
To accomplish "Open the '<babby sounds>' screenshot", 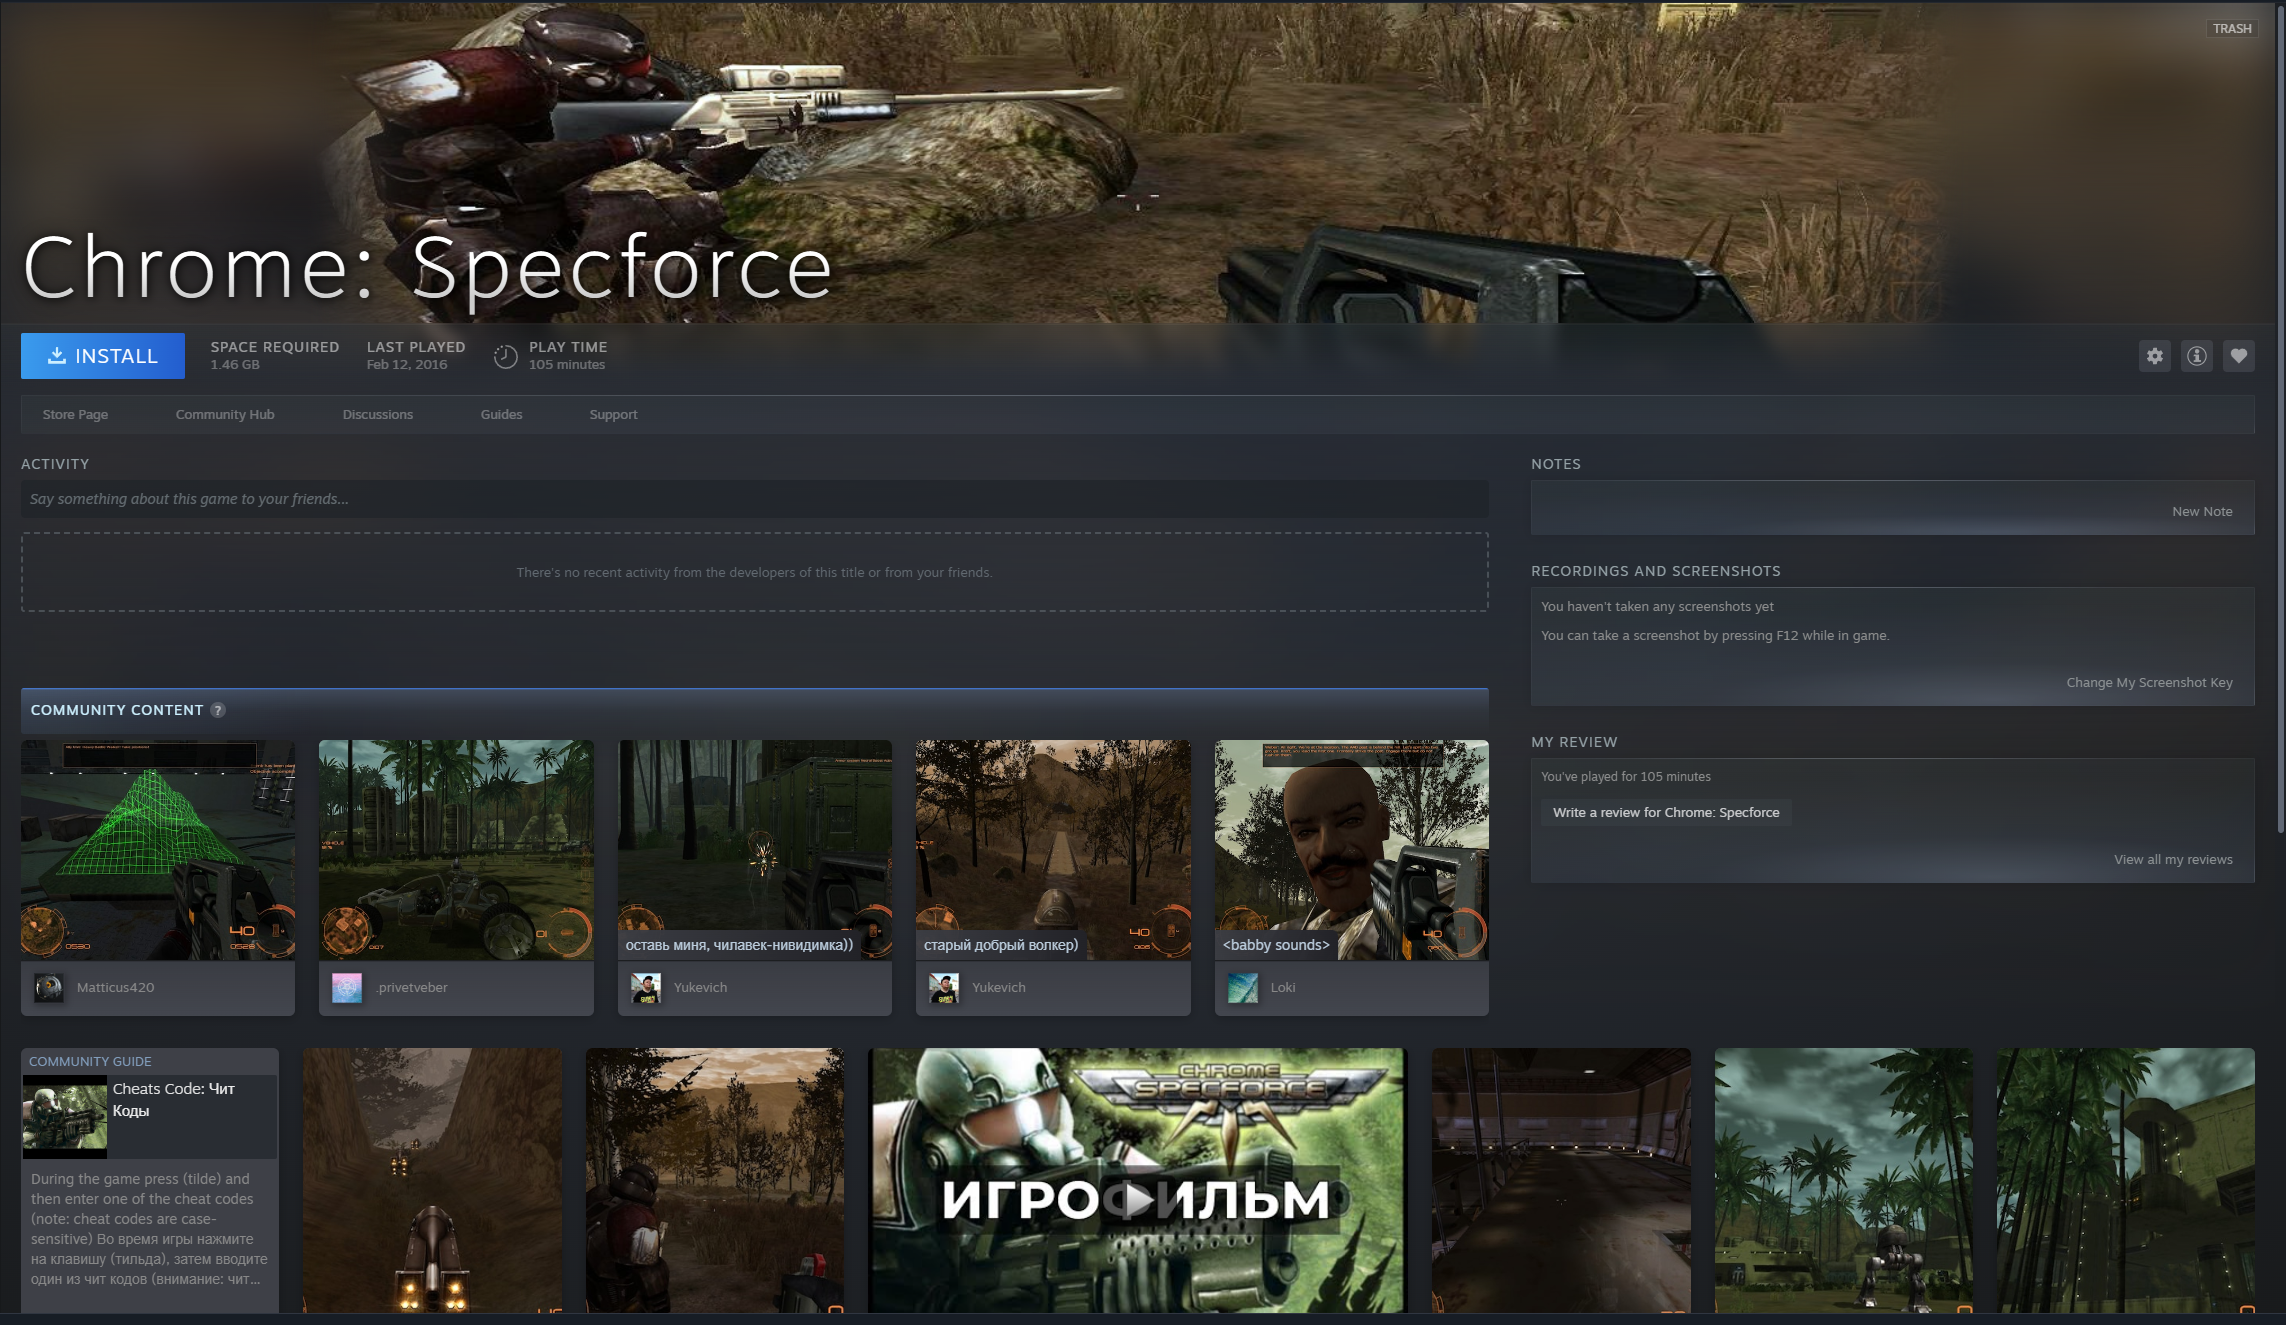I will point(1352,850).
